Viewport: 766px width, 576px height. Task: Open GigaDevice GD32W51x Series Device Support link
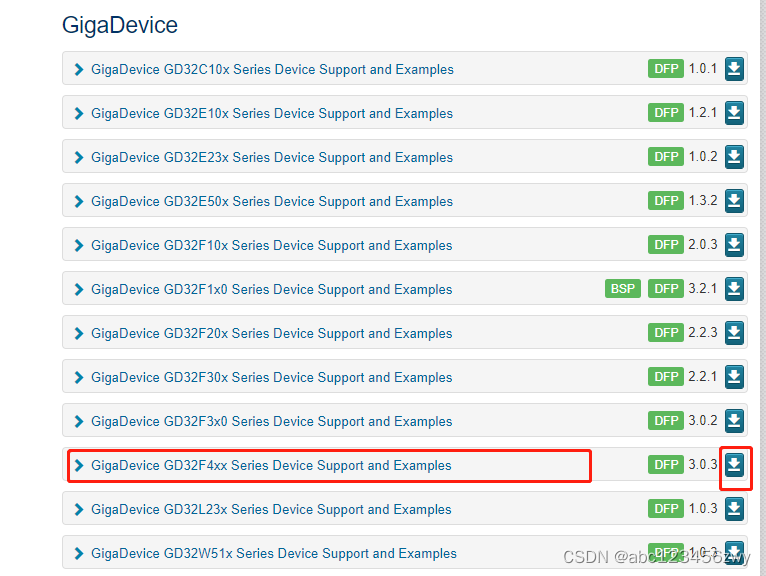(274, 553)
